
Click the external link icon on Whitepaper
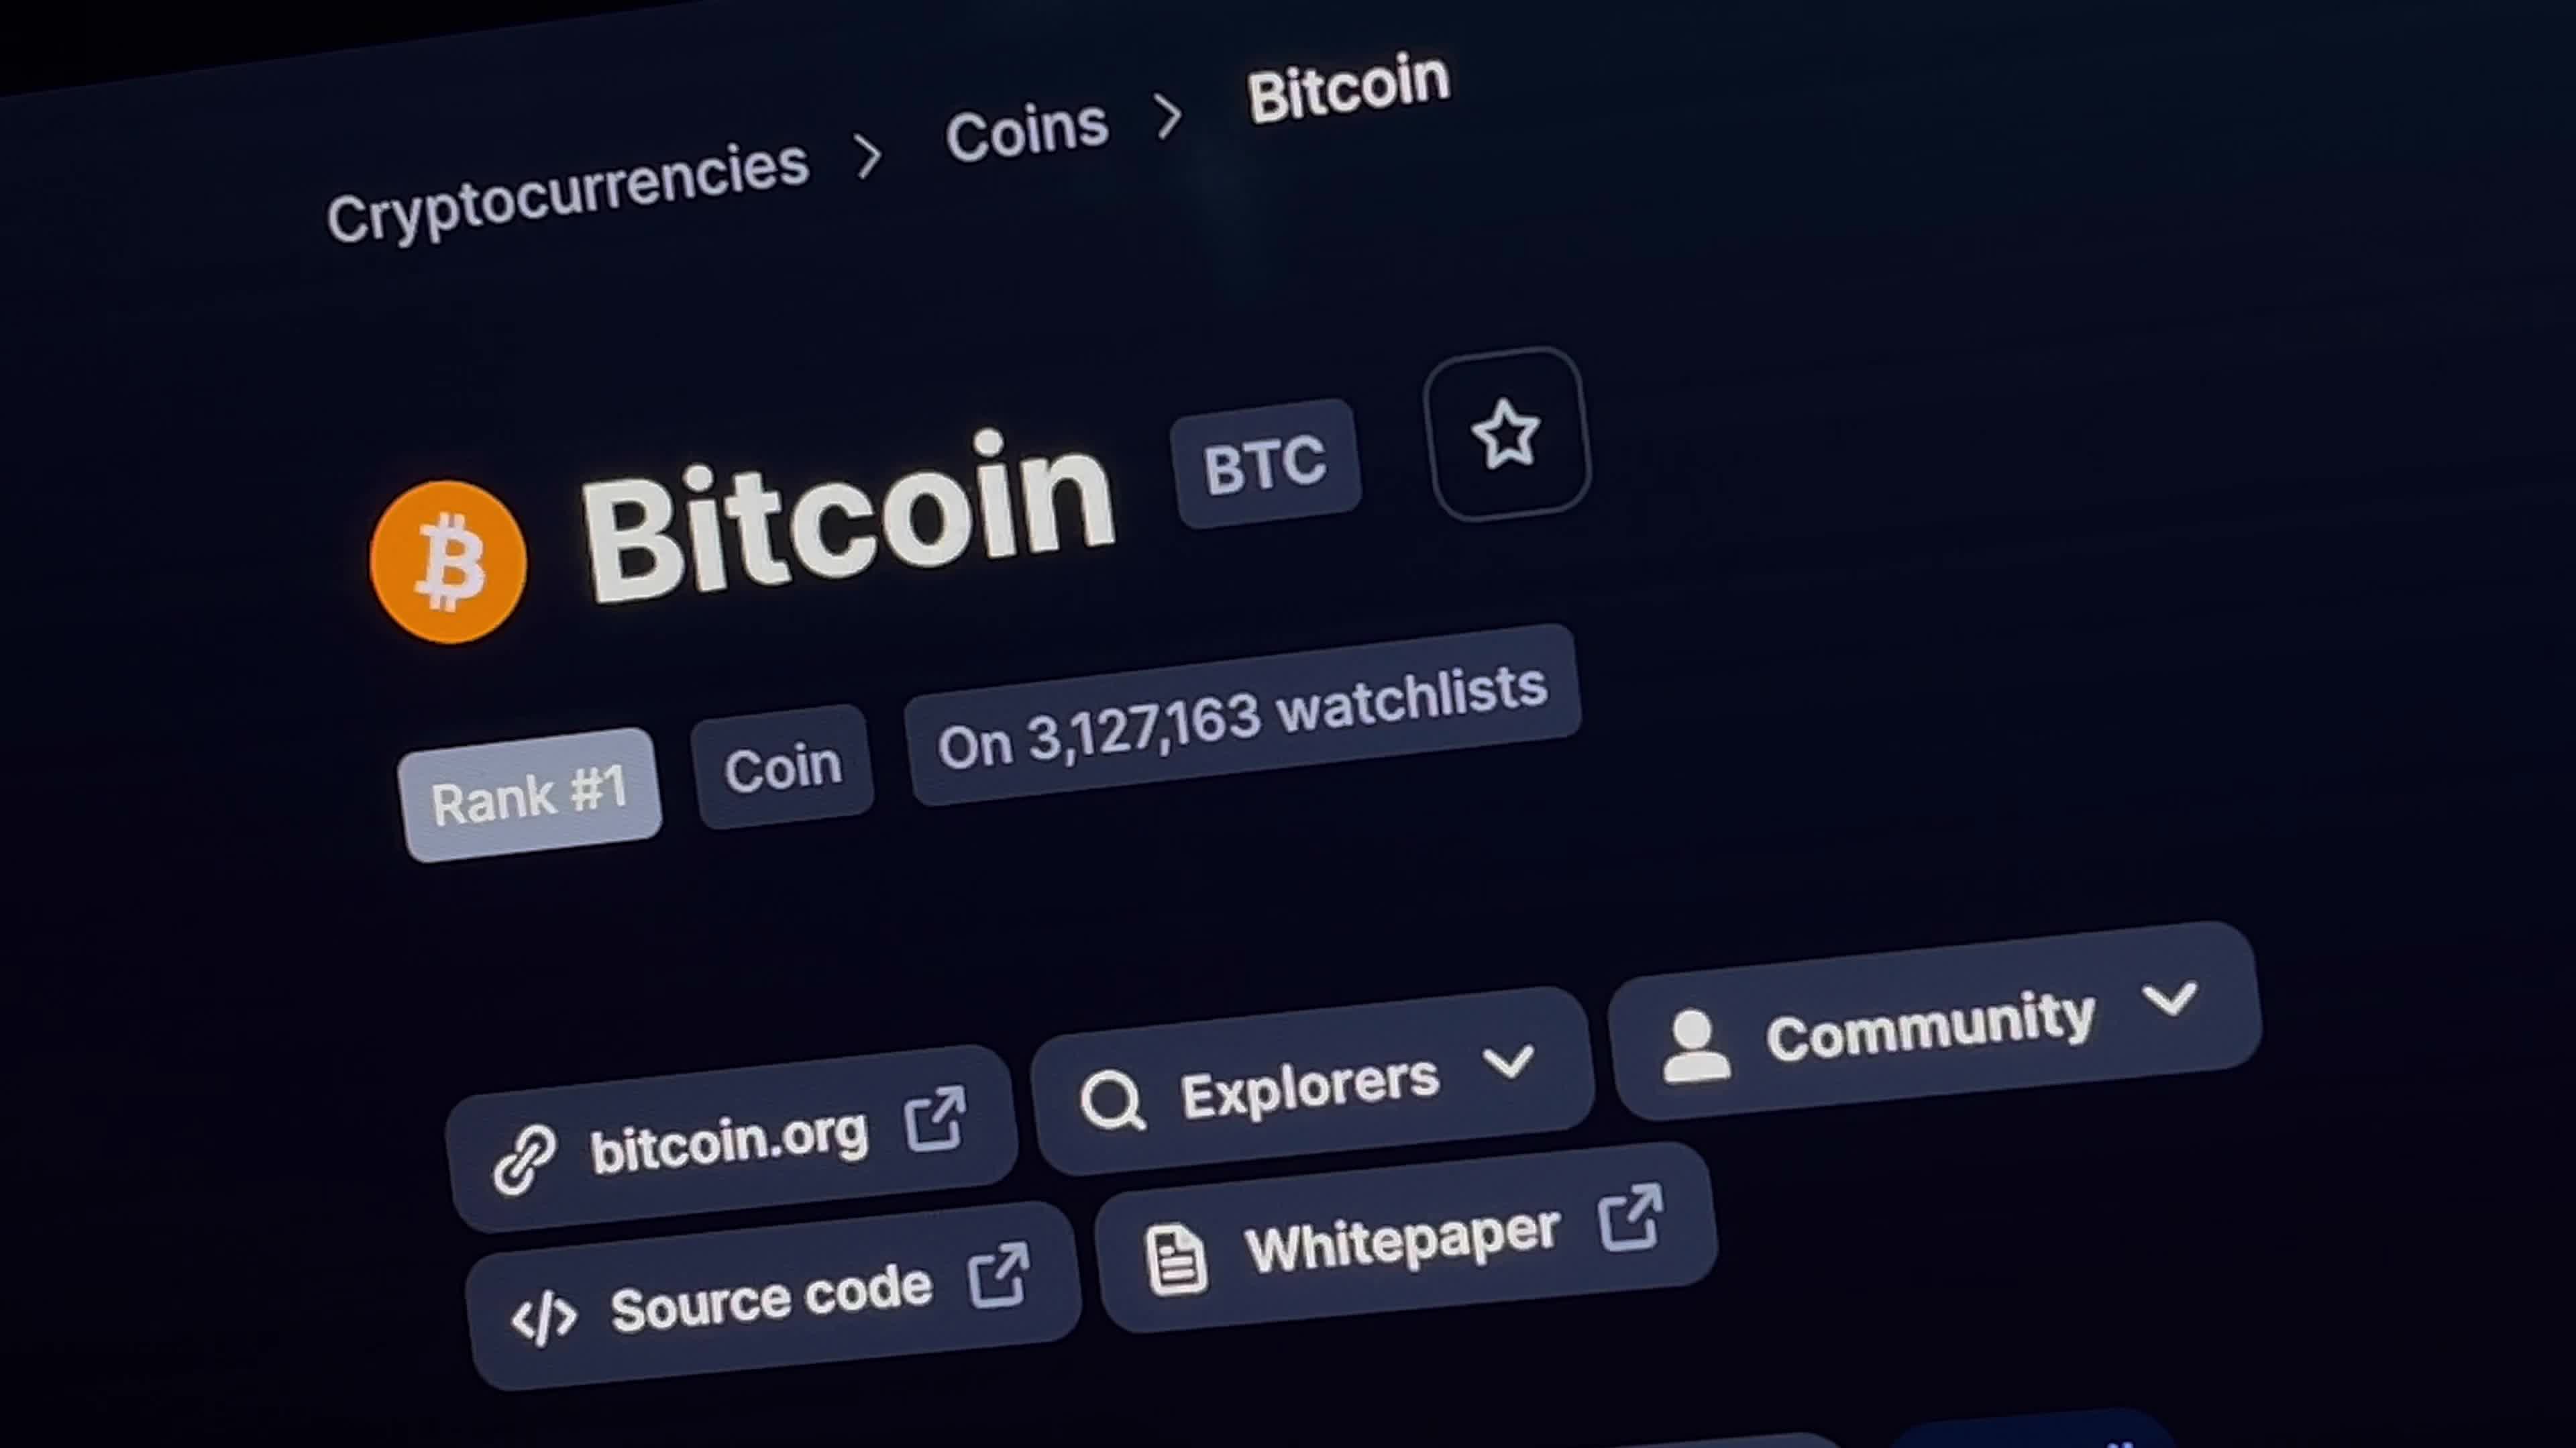click(1631, 1217)
